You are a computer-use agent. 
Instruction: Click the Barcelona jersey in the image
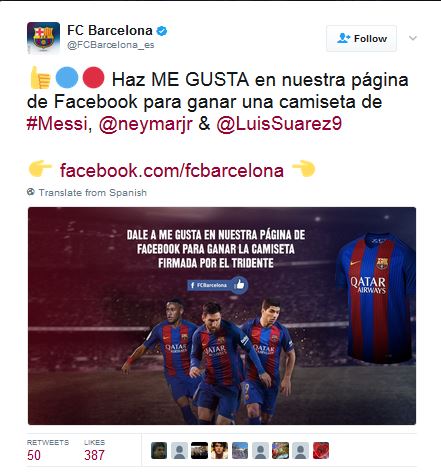(x=376, y=298)
